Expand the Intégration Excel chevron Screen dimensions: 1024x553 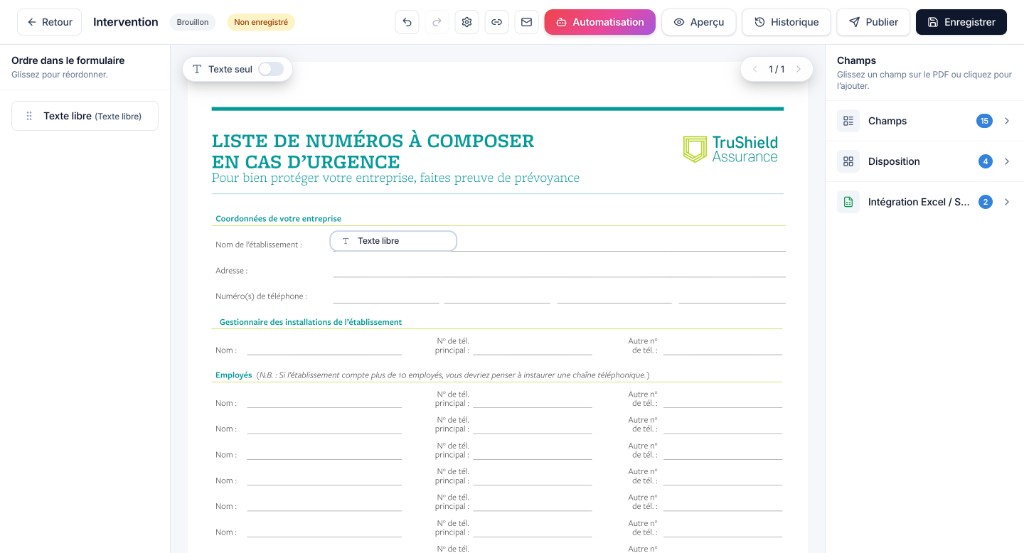[1006, 202]
